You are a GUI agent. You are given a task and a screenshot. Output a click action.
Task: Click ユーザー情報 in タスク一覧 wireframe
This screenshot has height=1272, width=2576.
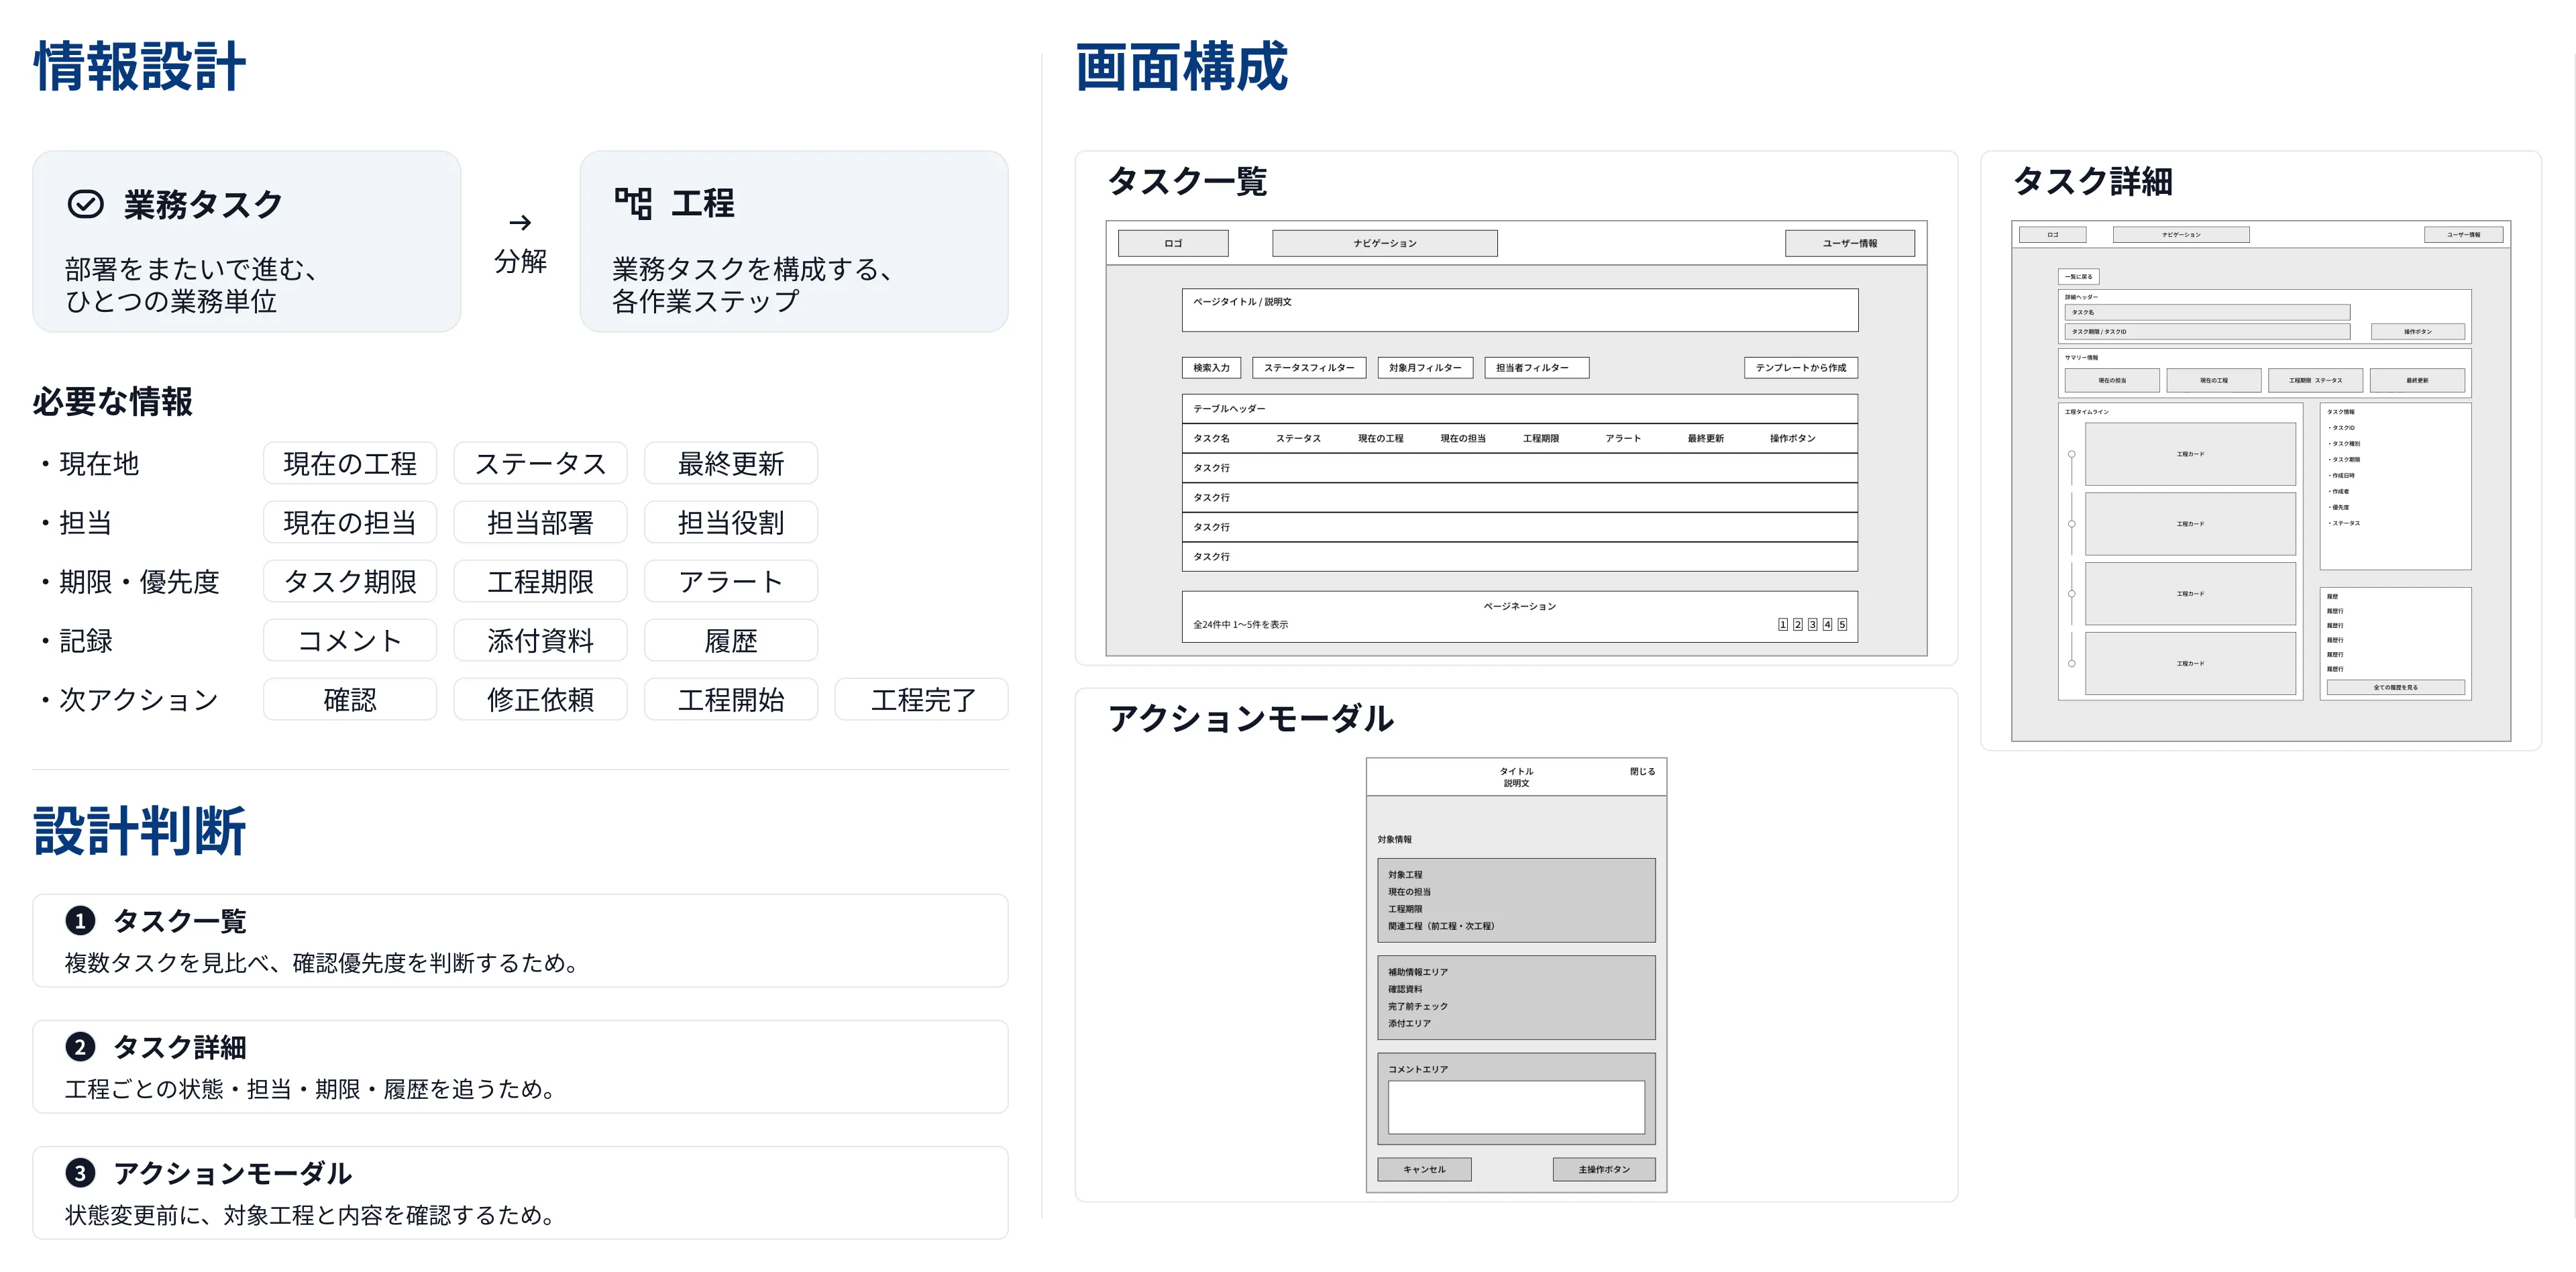1850,243
